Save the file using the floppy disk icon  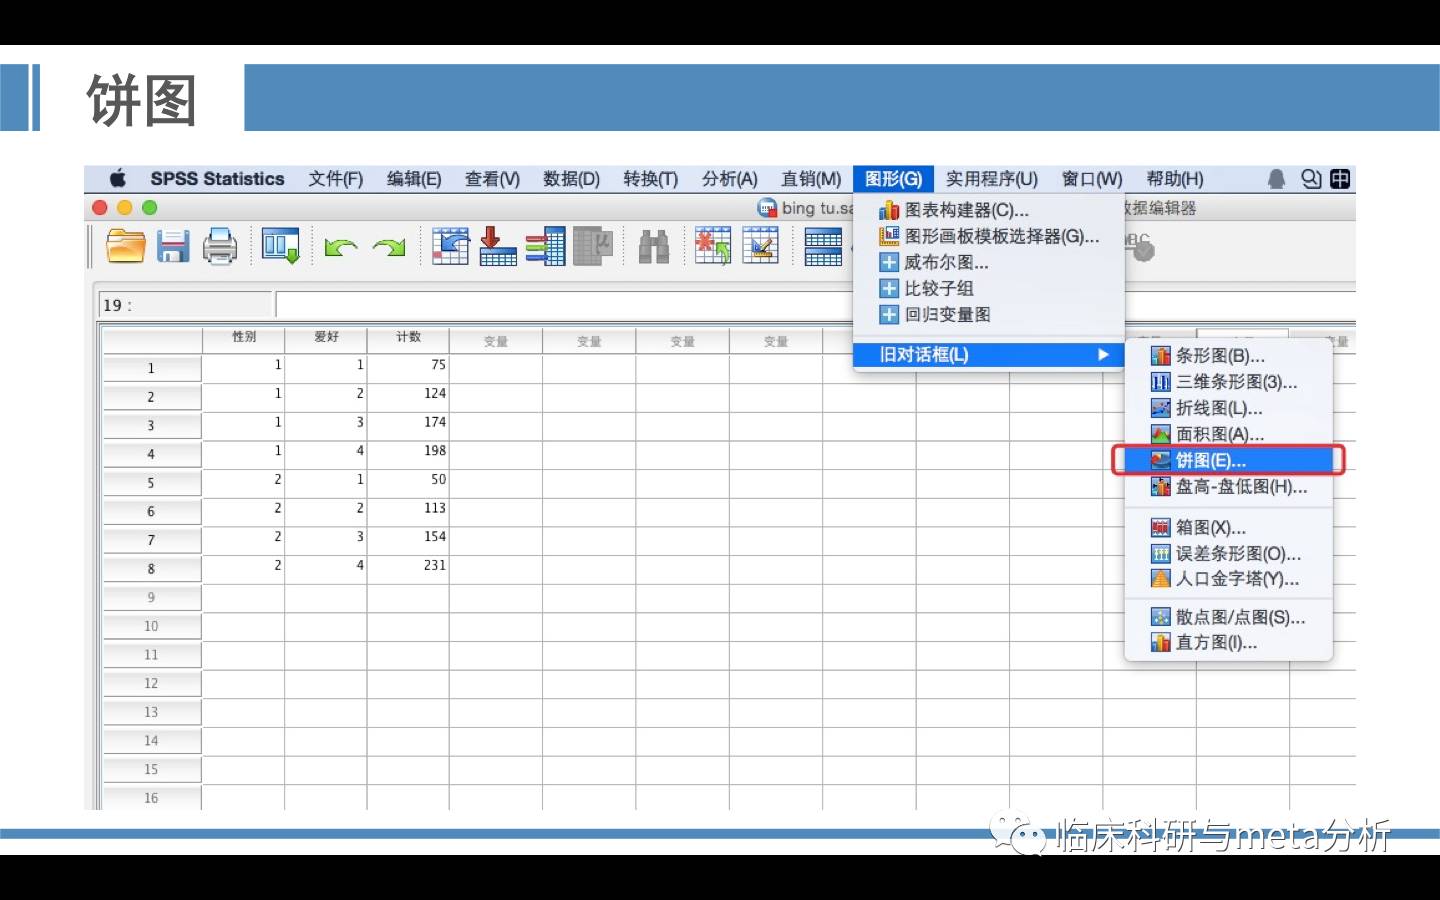[173, 246]
